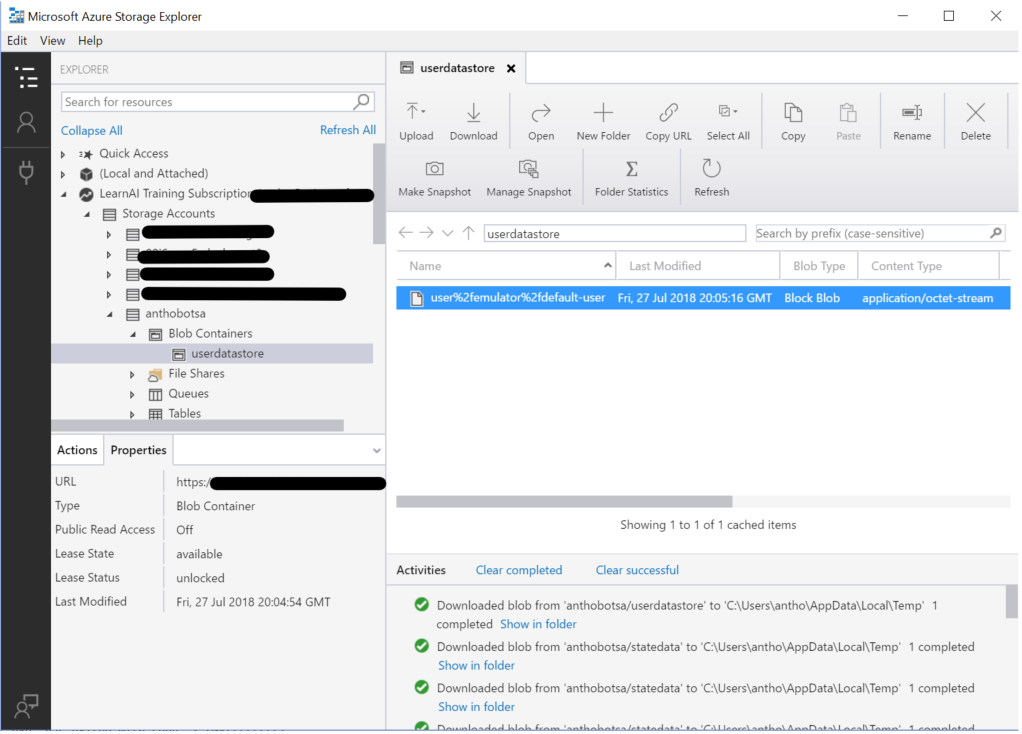Image resolution: width=1022 pixels, height=734 pixels.
Task: Open the feedback icon at sidebar bottom
Action: (27, 705)
